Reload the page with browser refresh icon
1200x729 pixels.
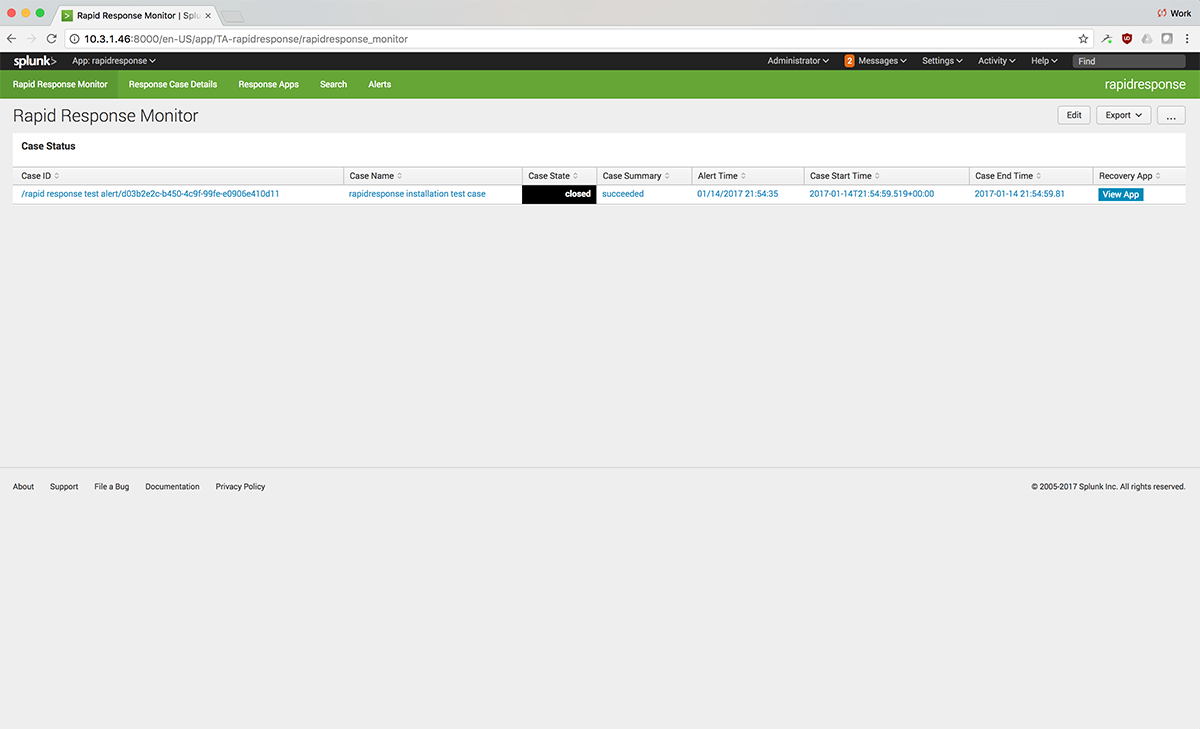(53, 39)
